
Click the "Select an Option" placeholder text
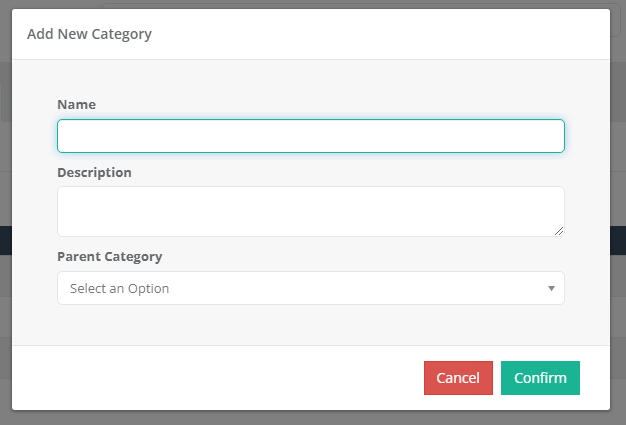119,288
